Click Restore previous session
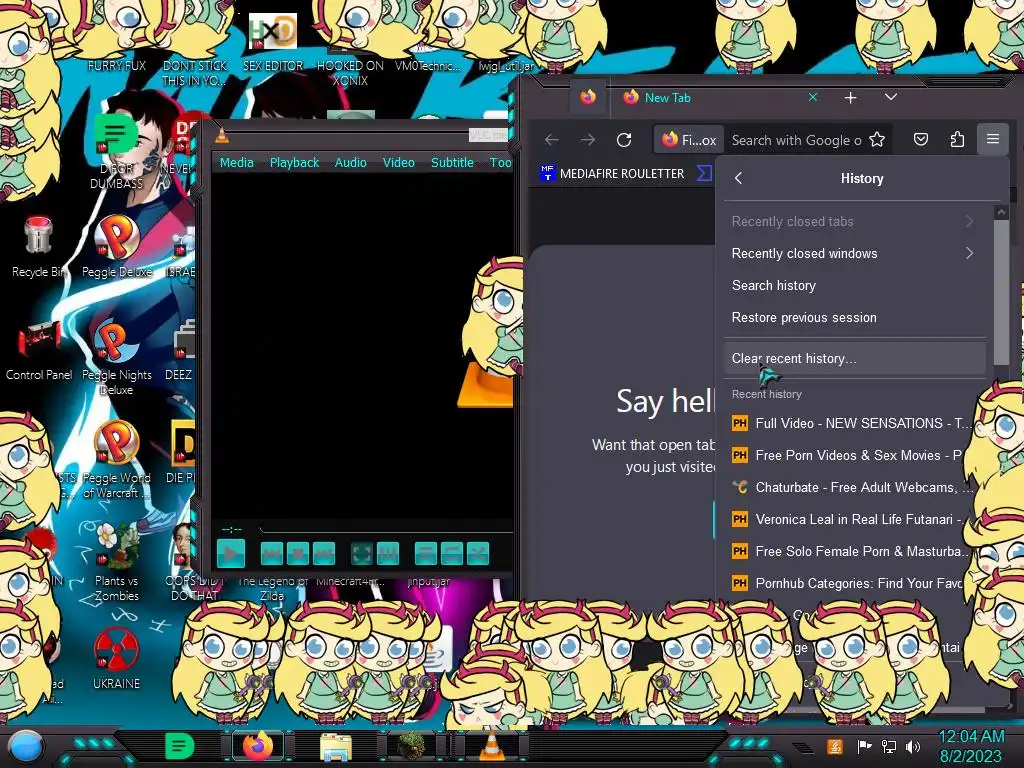This screenshot has height=768, width=1024. [854, 317]
